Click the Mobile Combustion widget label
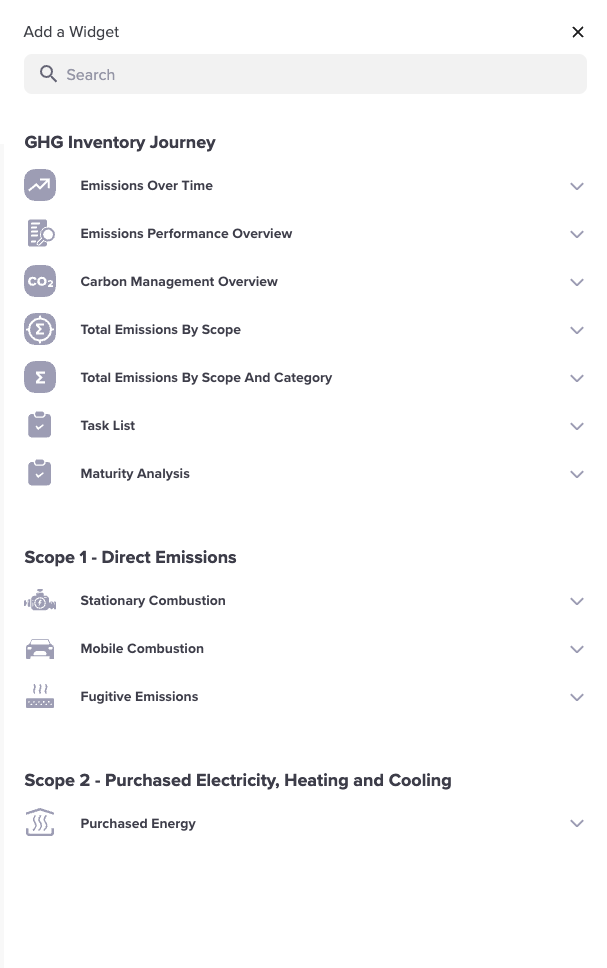The width and height of the screenshot is (607, 968). tap(142, 648)
